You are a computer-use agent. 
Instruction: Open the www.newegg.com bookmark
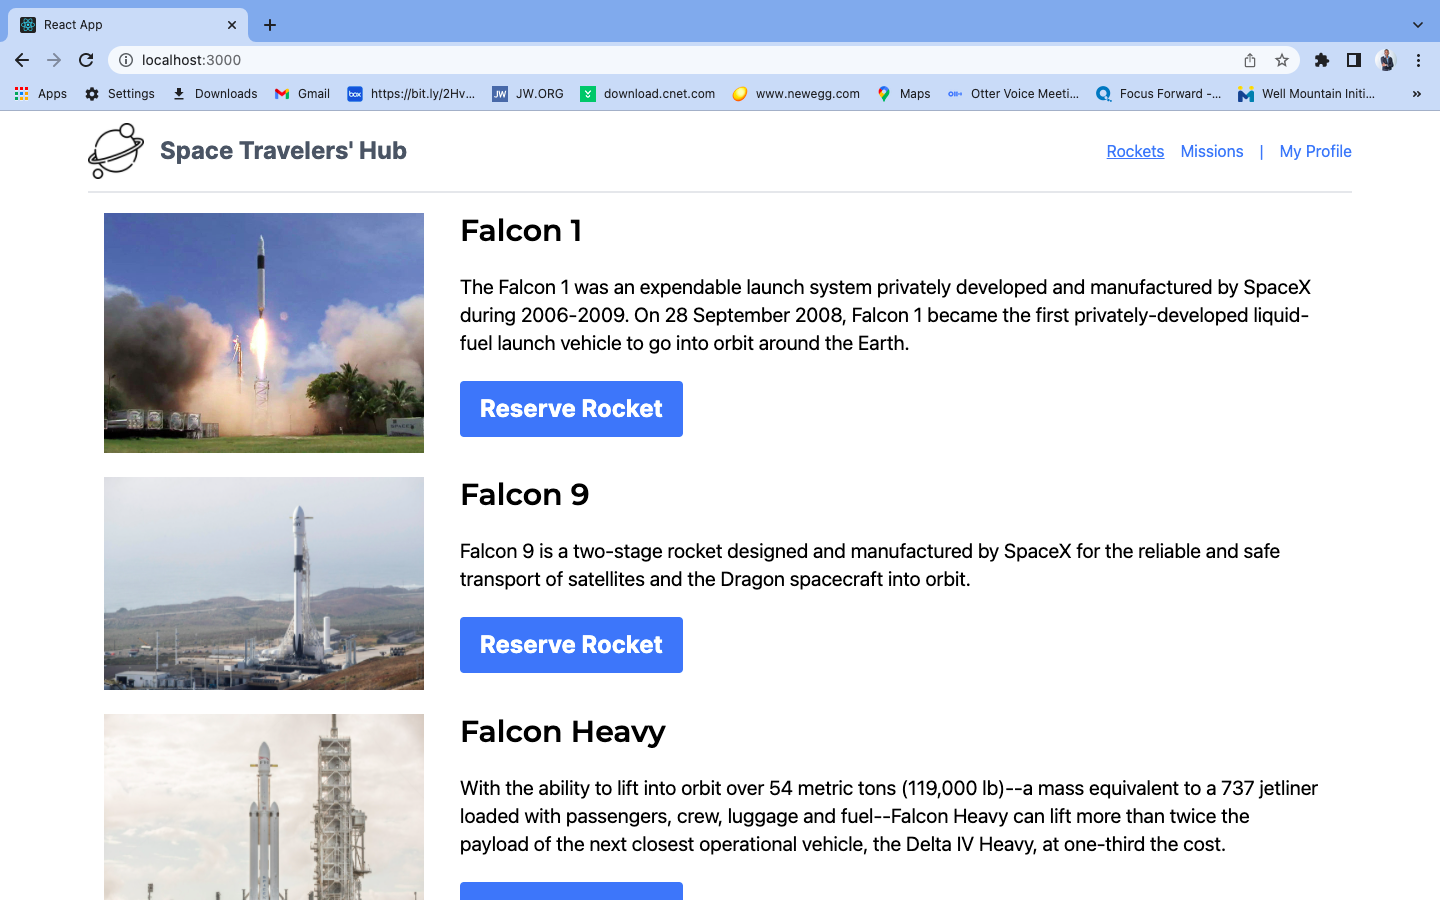point(796,94)
